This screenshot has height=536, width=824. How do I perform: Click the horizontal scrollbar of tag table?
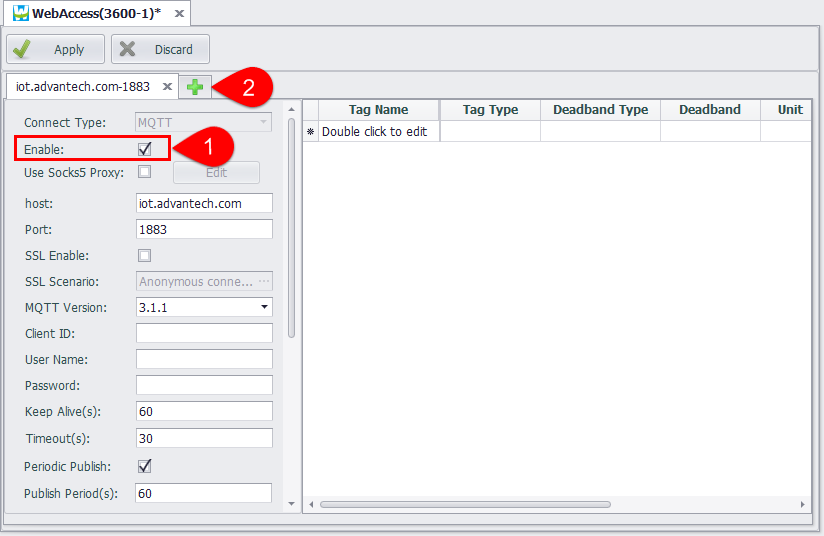point(464,504)
